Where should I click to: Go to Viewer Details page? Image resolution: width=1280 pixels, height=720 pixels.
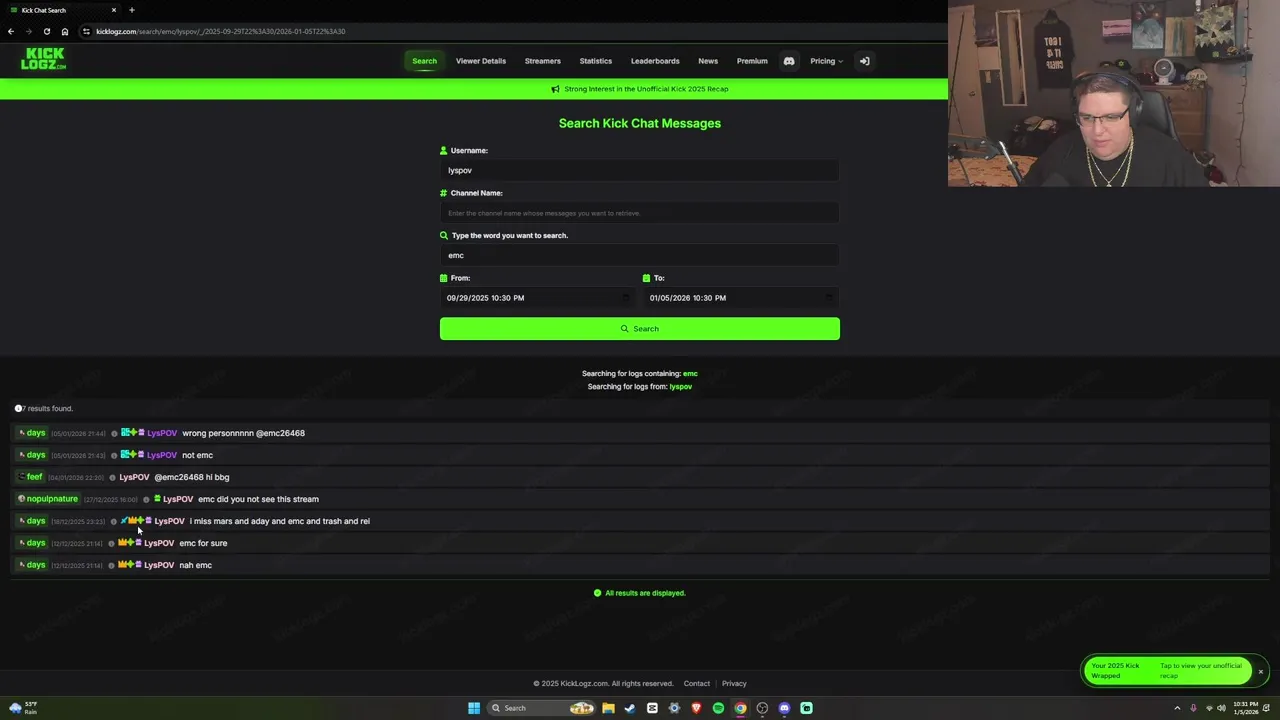481,61
